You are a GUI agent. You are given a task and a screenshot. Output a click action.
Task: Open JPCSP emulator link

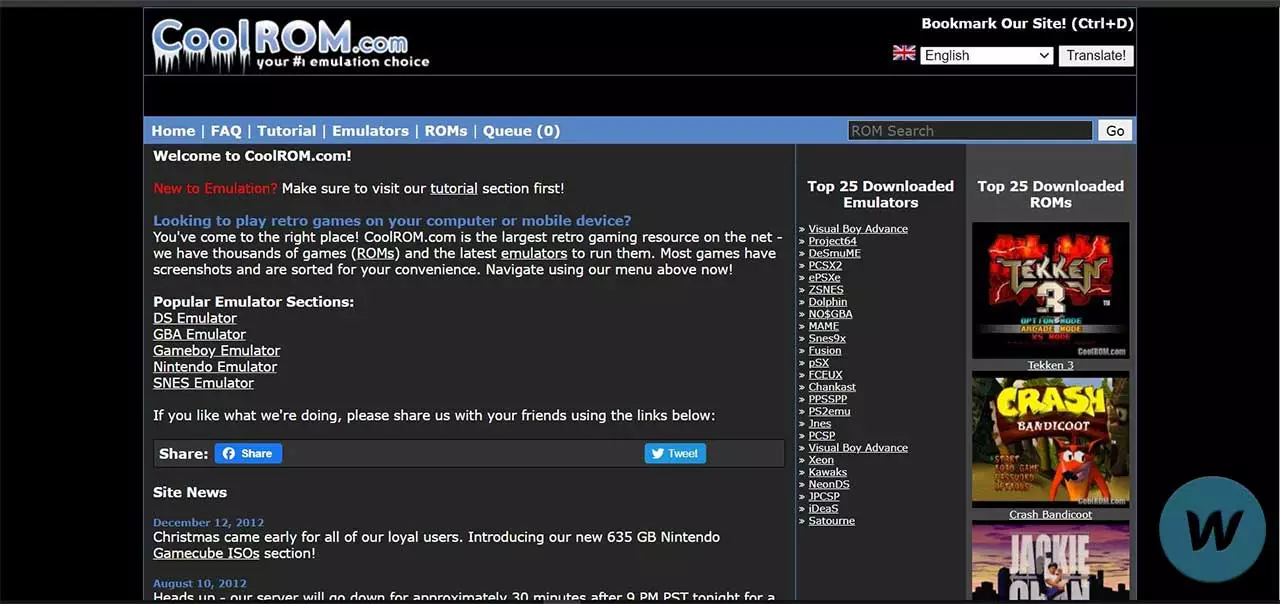(x=824, y=496)
